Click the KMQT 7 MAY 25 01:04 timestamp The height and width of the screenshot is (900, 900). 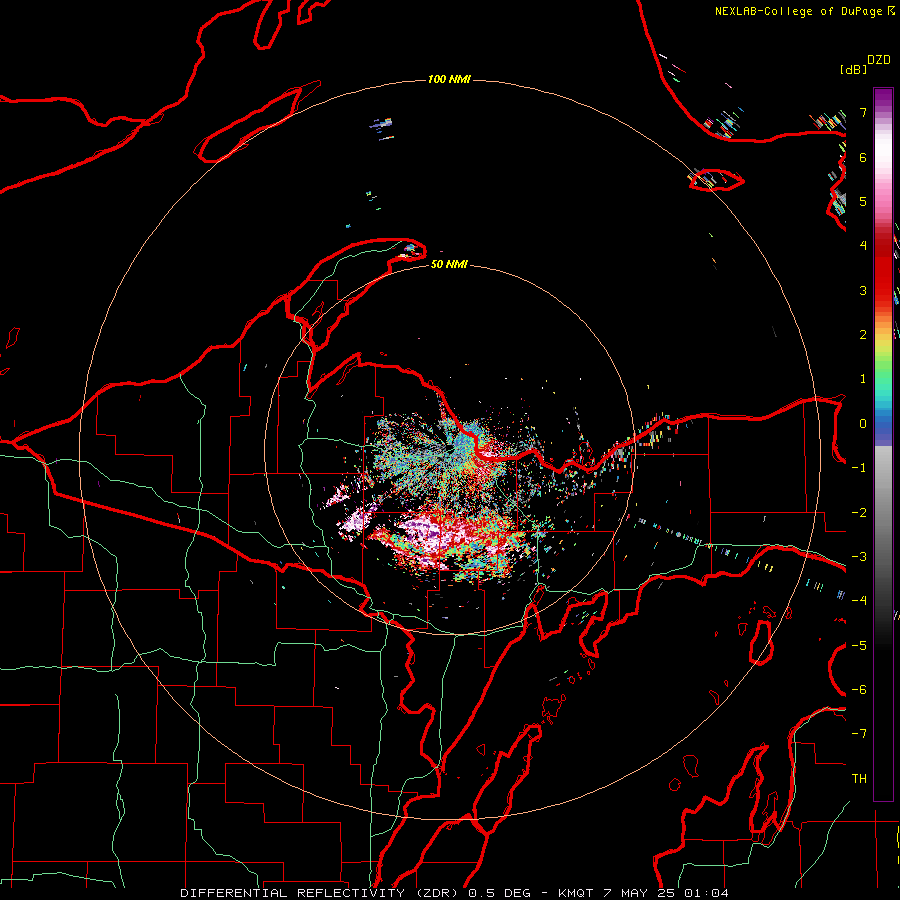coord(643,893)
